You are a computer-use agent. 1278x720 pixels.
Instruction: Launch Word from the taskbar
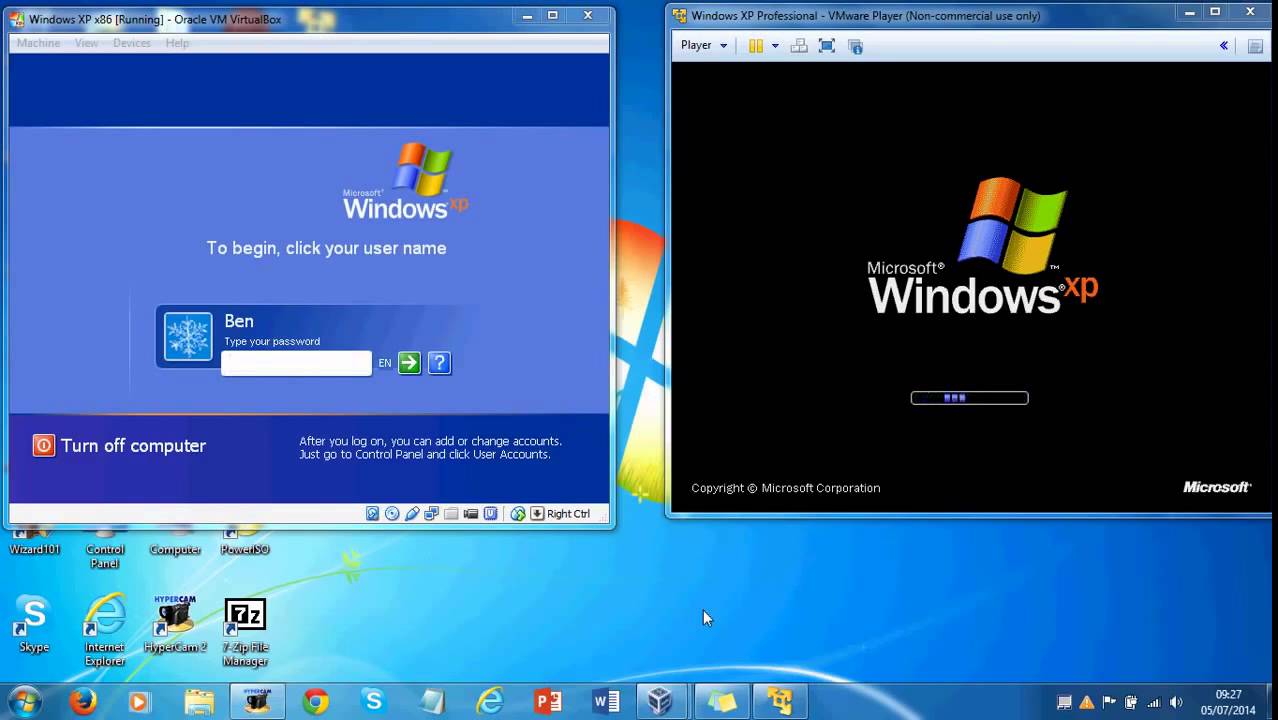pos(606,702)
